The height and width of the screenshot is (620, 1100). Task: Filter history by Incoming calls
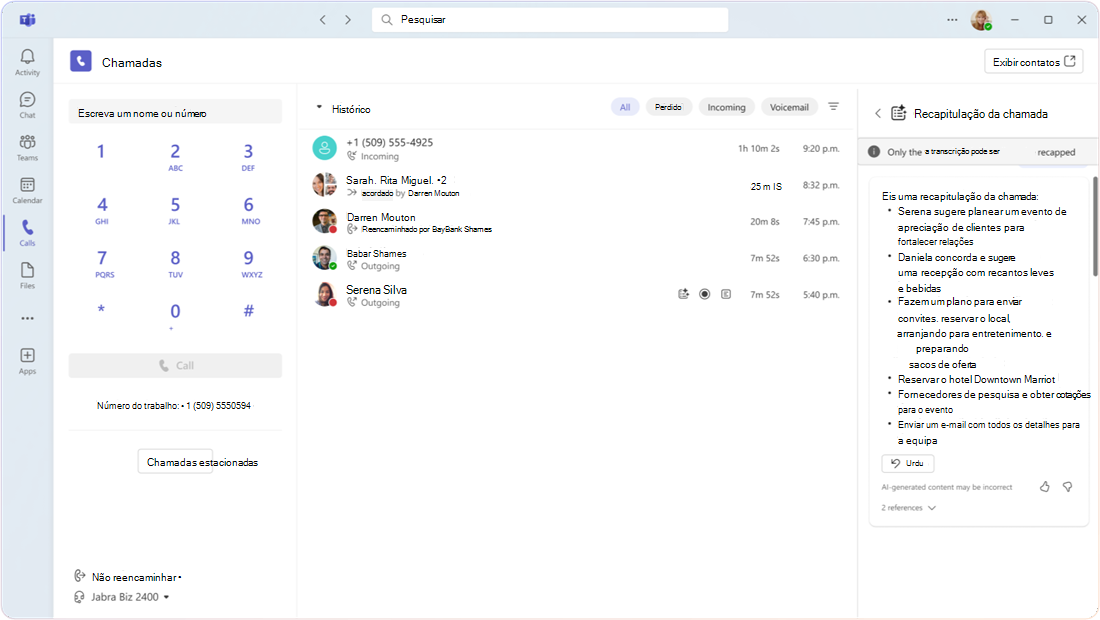point(726,107)
